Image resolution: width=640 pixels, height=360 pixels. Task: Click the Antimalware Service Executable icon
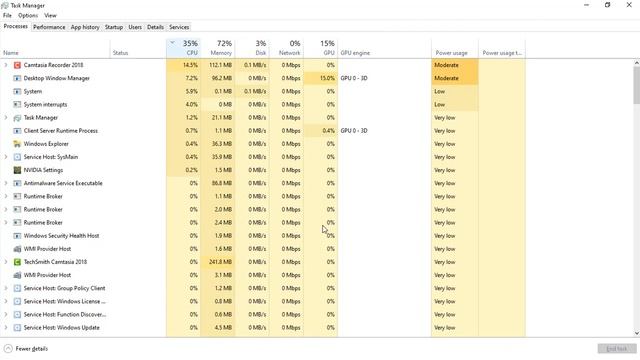click(x=17, y=183)
